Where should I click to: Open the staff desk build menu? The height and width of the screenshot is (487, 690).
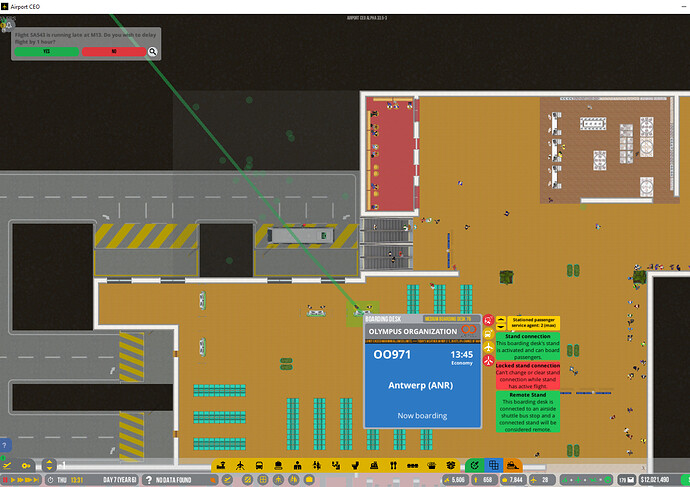click(x=297, y=465)
